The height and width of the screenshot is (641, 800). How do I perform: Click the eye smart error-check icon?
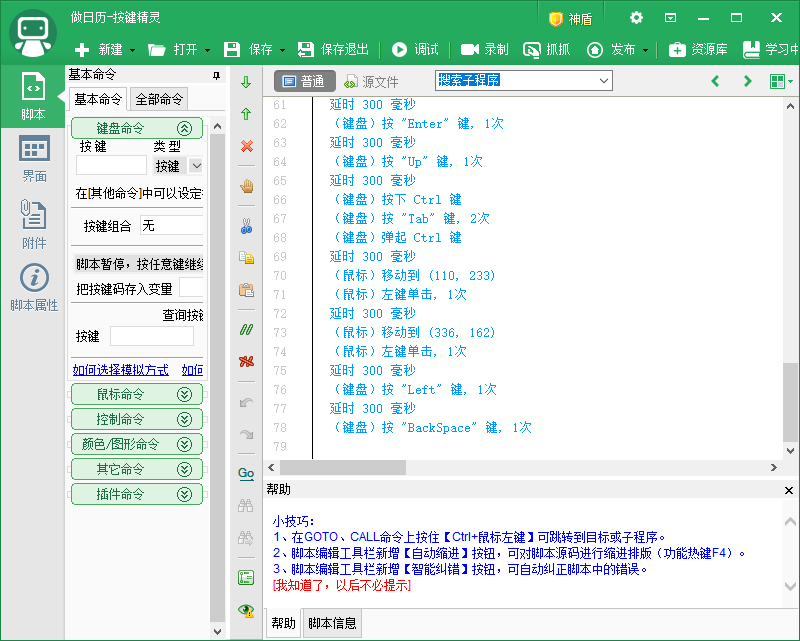click(x=246, y=610)
